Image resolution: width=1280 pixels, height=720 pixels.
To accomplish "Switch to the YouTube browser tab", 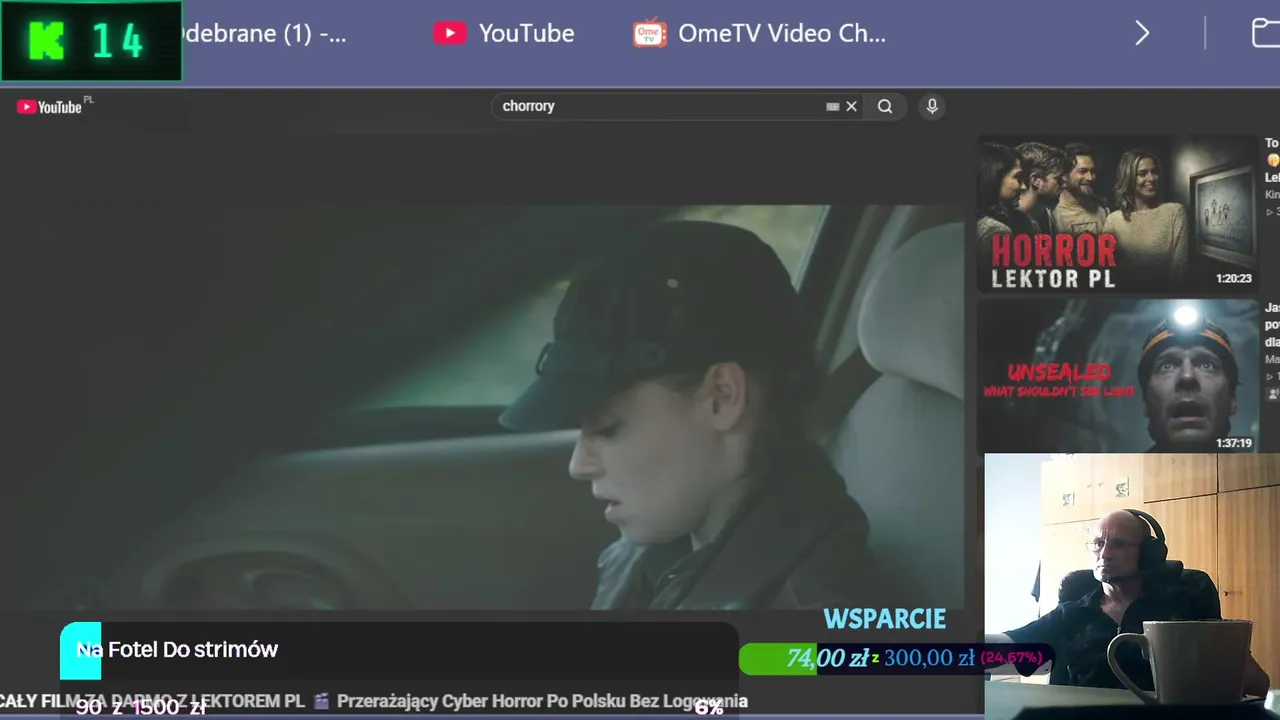I will tap(504, 33).
